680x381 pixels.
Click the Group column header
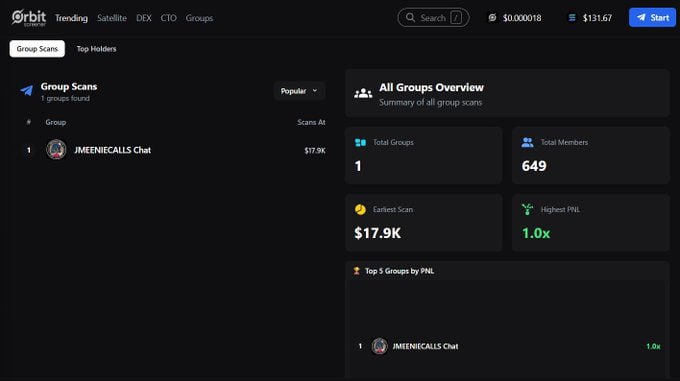[56, 122]
